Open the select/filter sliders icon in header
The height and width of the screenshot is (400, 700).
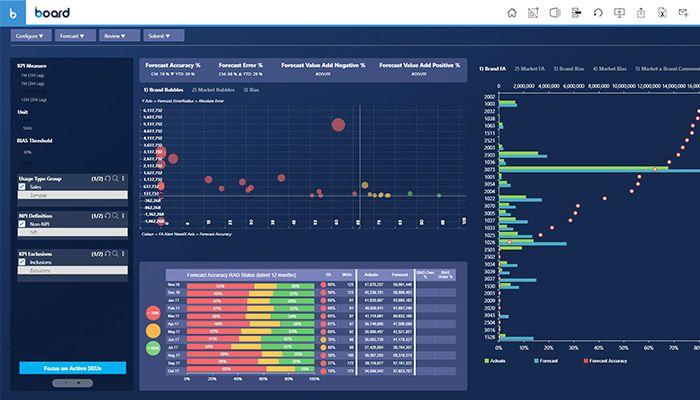(576, 13)
